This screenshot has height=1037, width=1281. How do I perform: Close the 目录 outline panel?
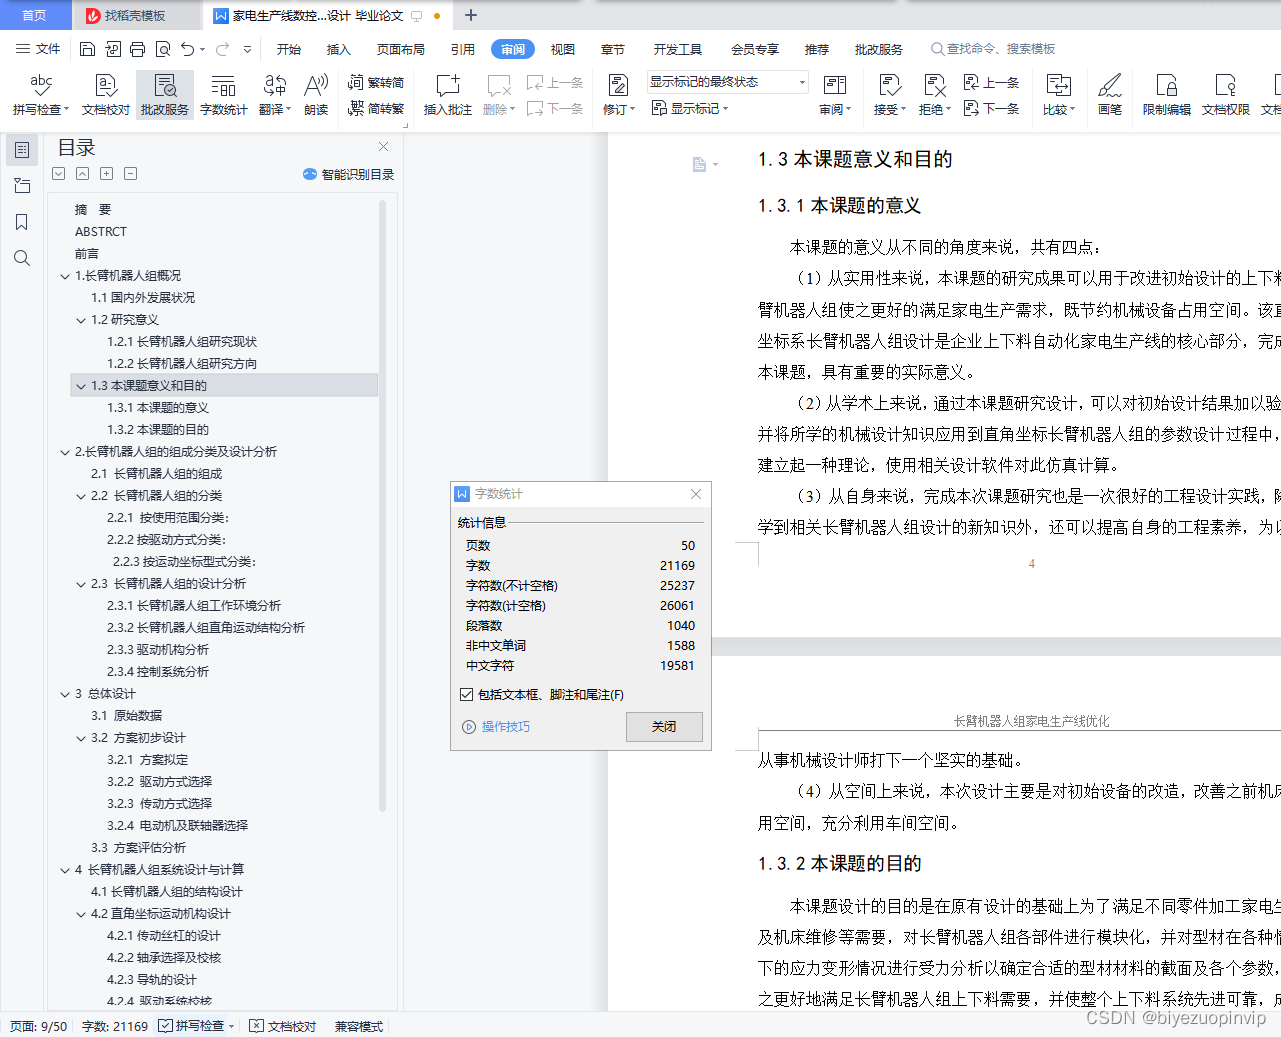click(383, 147)
